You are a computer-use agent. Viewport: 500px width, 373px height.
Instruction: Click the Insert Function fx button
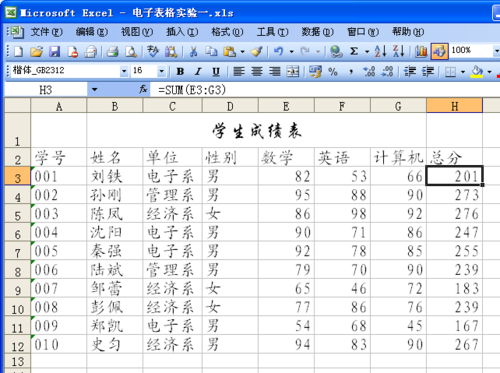coord(143,89)
